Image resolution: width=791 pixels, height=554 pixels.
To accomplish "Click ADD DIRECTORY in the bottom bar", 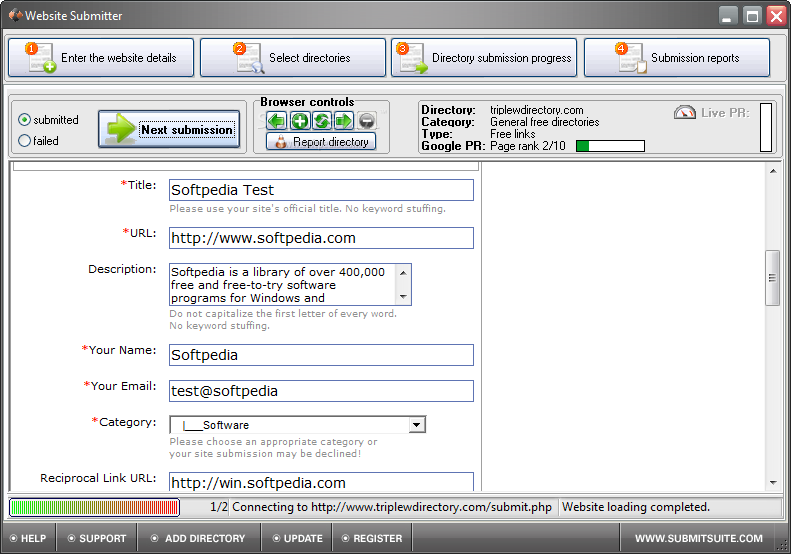I will 198,538.
